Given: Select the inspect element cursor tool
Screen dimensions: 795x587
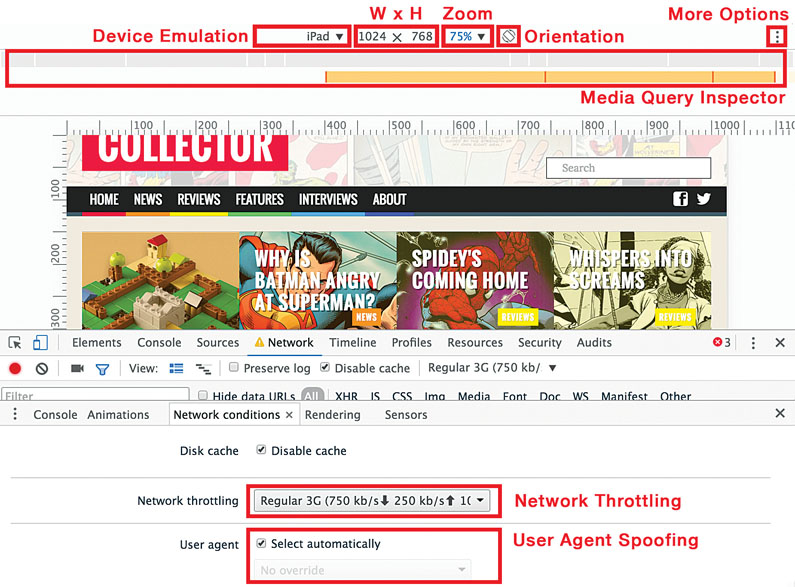Looking at the screenshot, I should click(15, 343).
